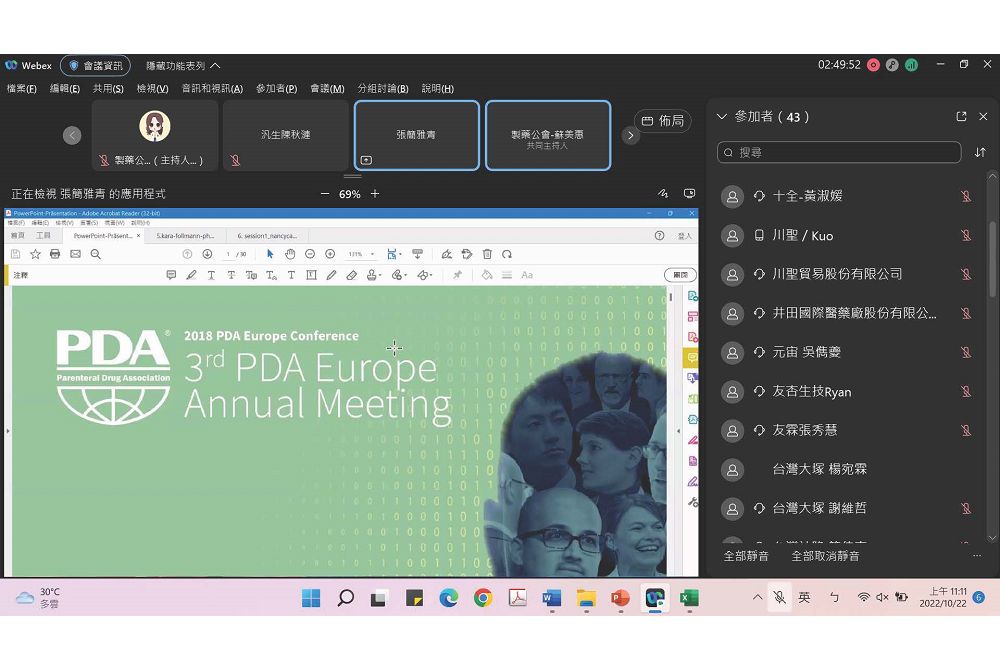Toggle mute for 川聖貿易股份有限公司

966,275
